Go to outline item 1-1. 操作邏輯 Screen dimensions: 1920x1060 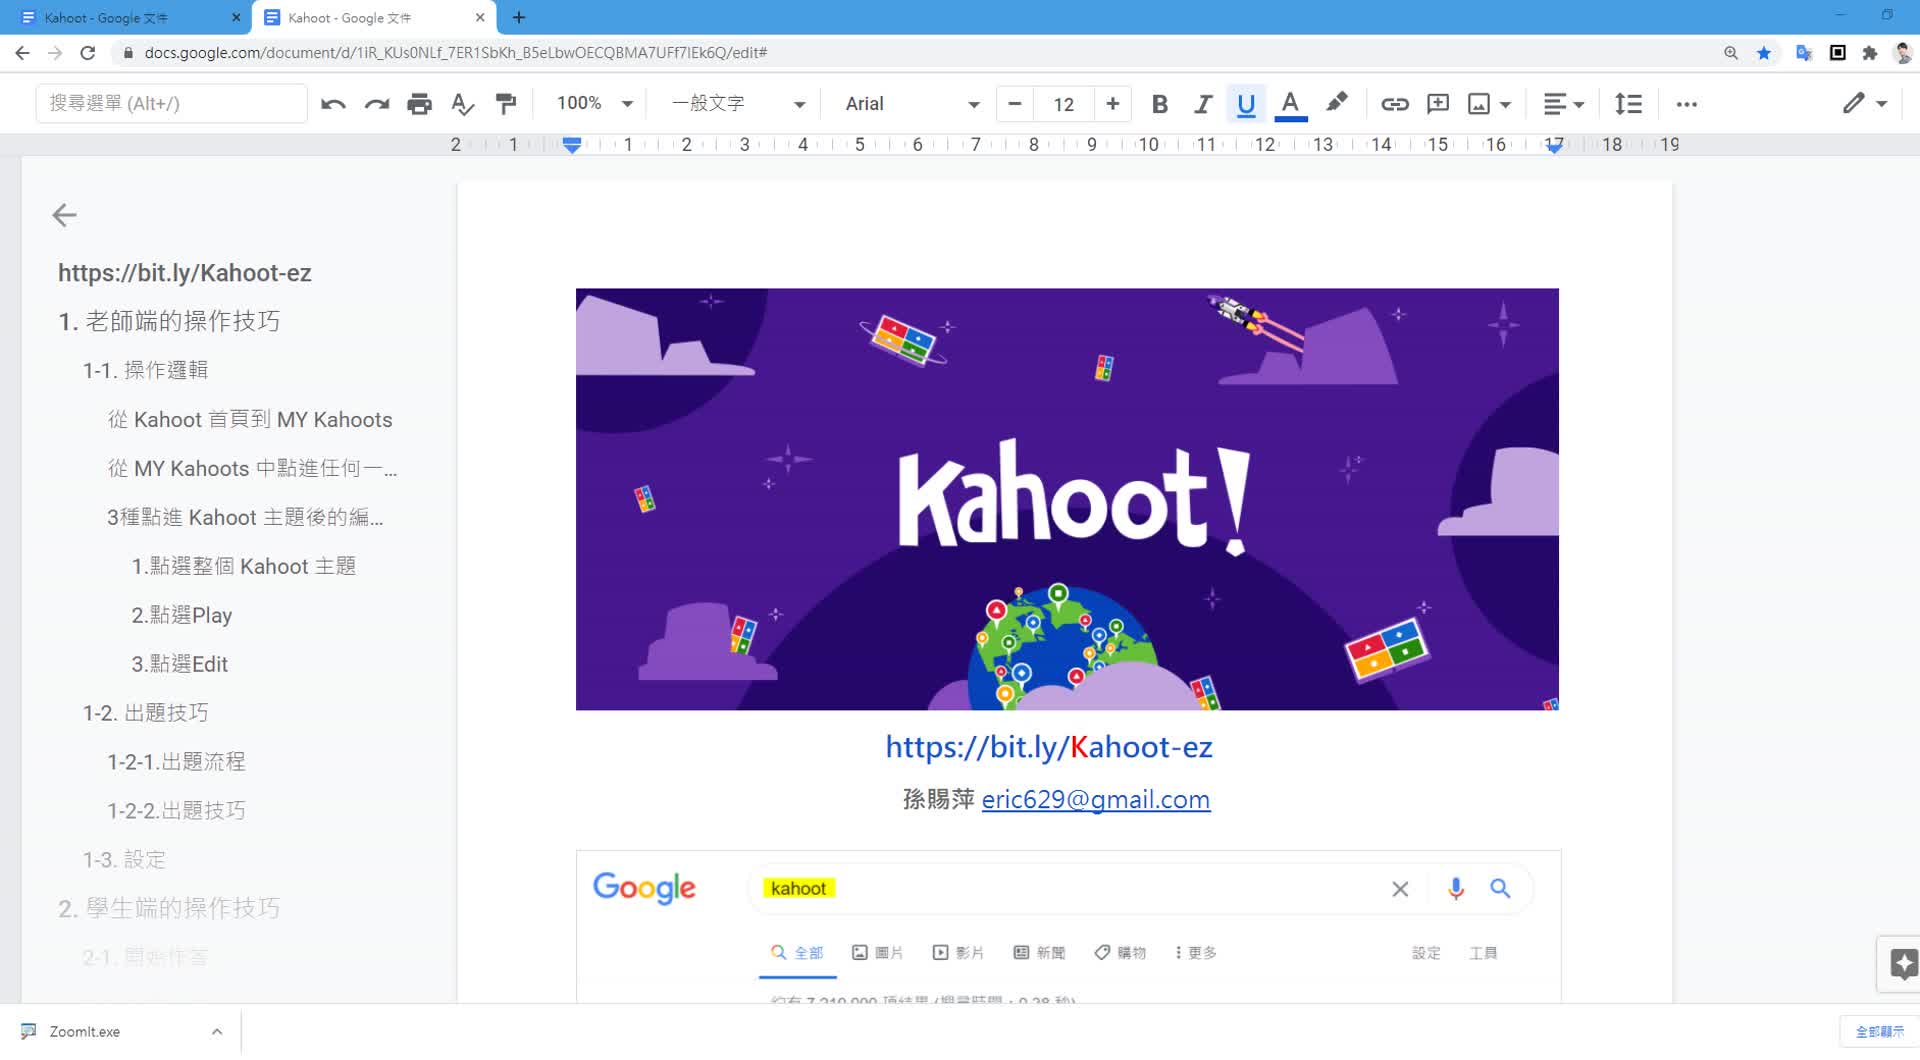[x=145, y=370]
